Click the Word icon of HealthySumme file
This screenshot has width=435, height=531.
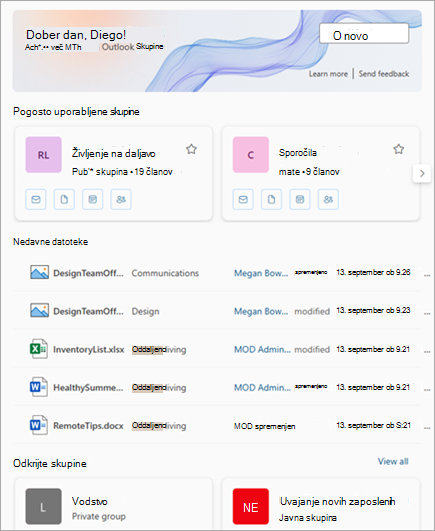39,387
